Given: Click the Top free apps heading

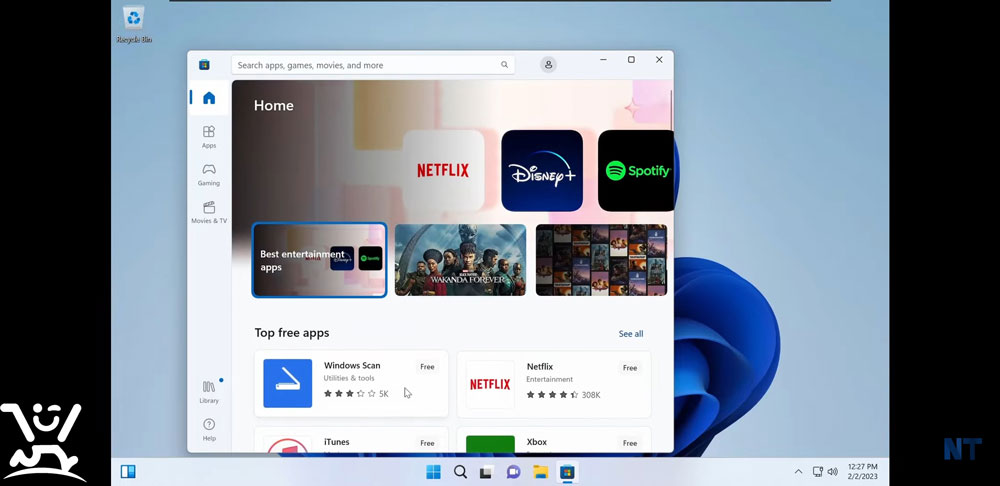Looking at the screenshot, I should [x=292, y=333].
